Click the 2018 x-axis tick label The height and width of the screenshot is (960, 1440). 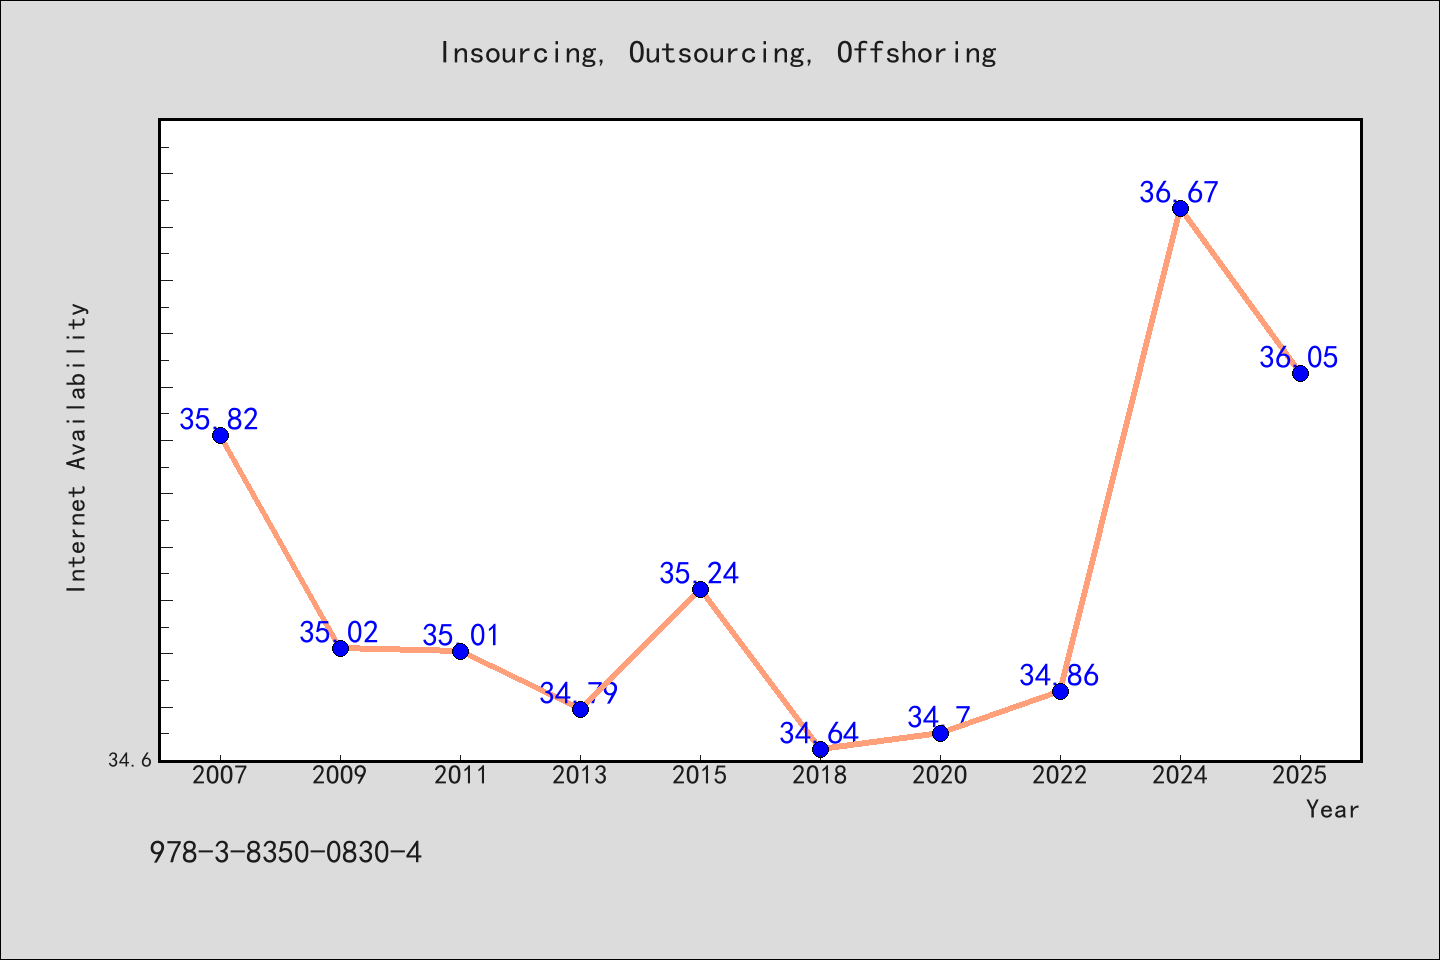[820, 775]
